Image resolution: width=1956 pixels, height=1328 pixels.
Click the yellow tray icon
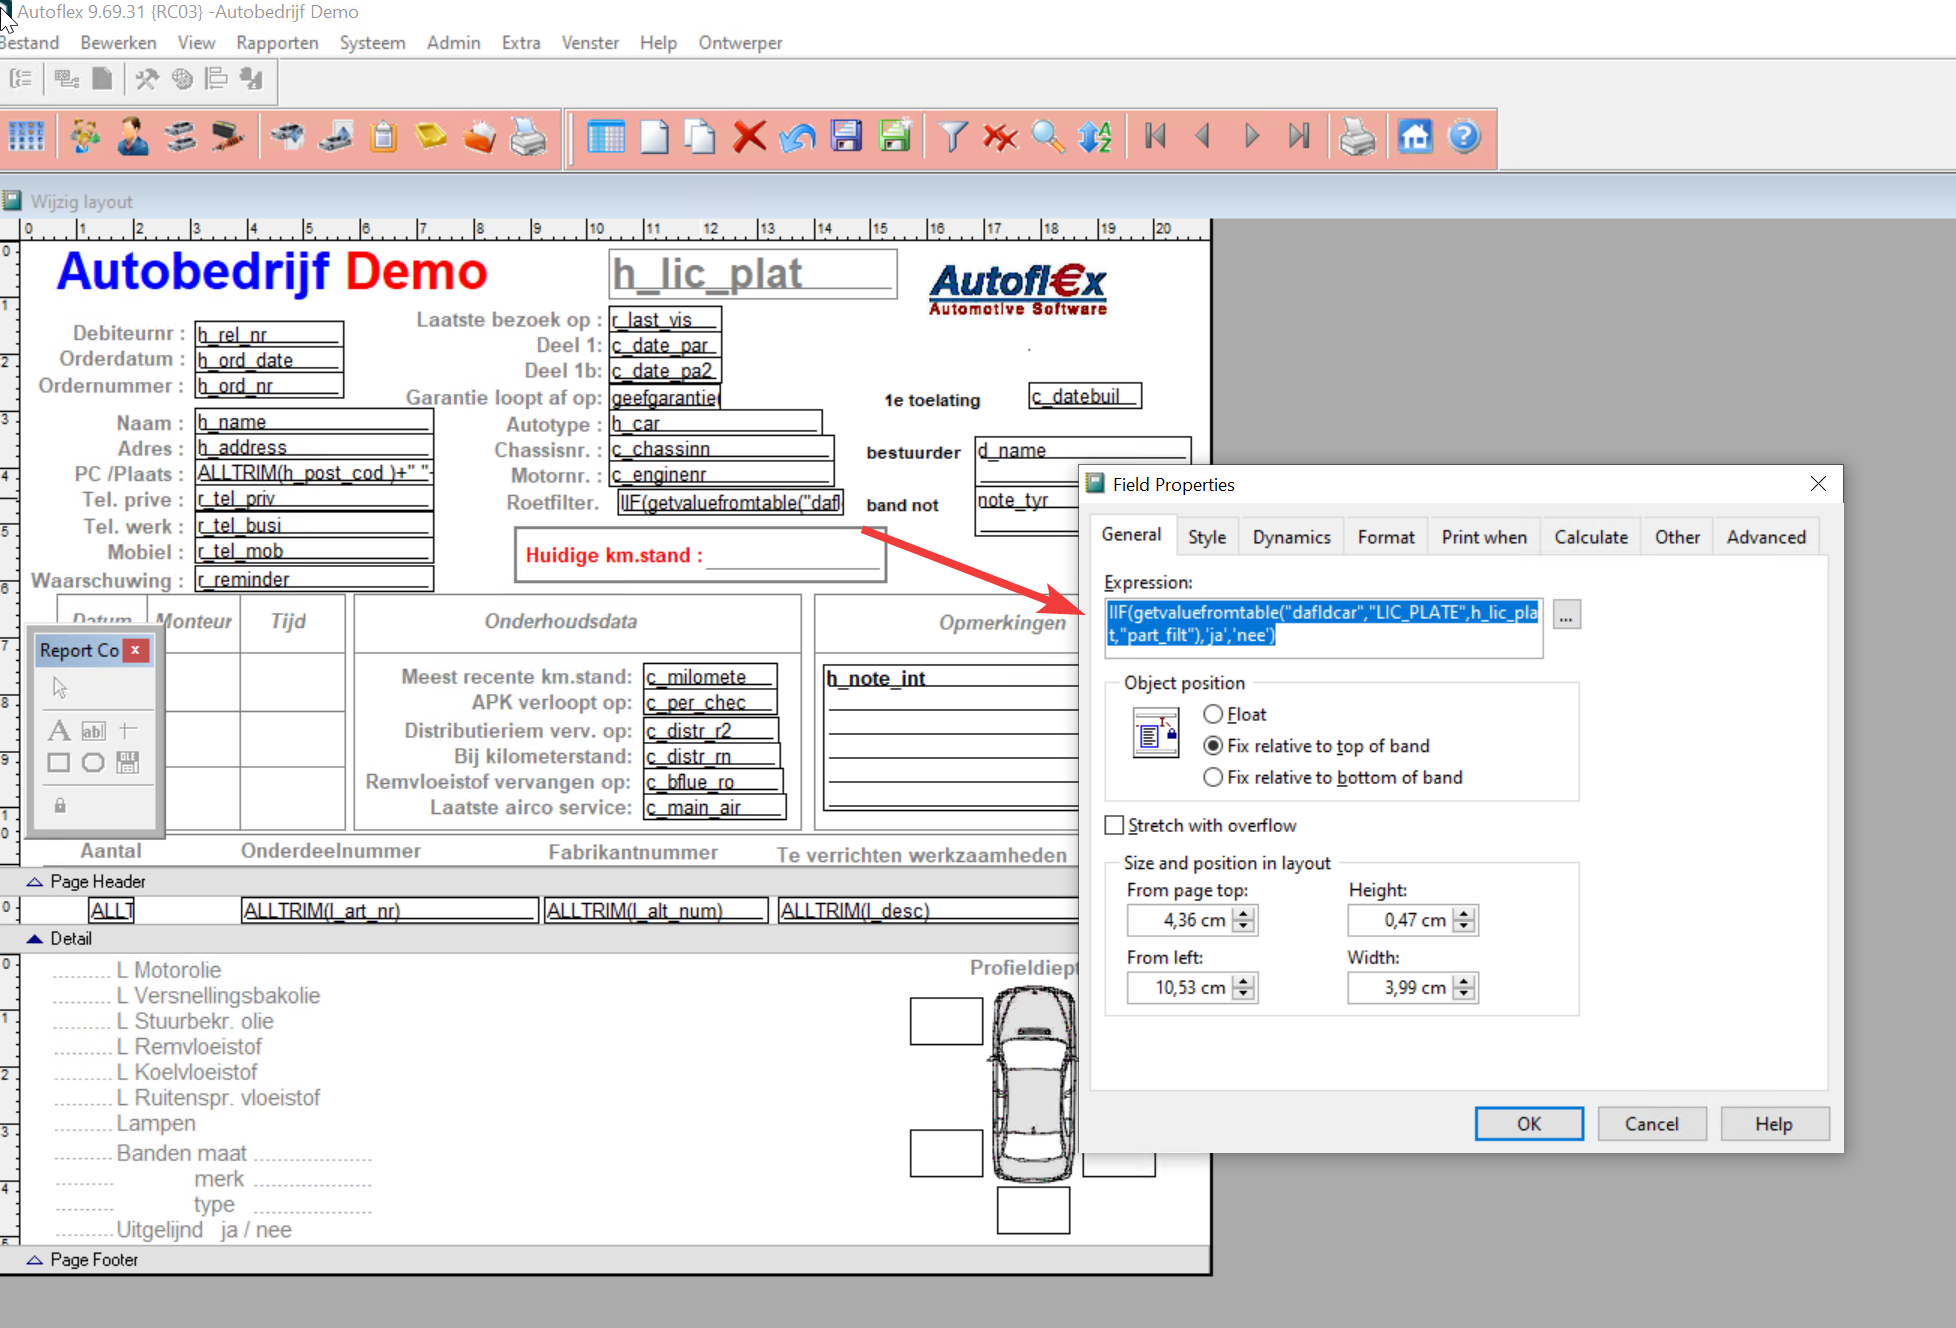tap(431, 136)
